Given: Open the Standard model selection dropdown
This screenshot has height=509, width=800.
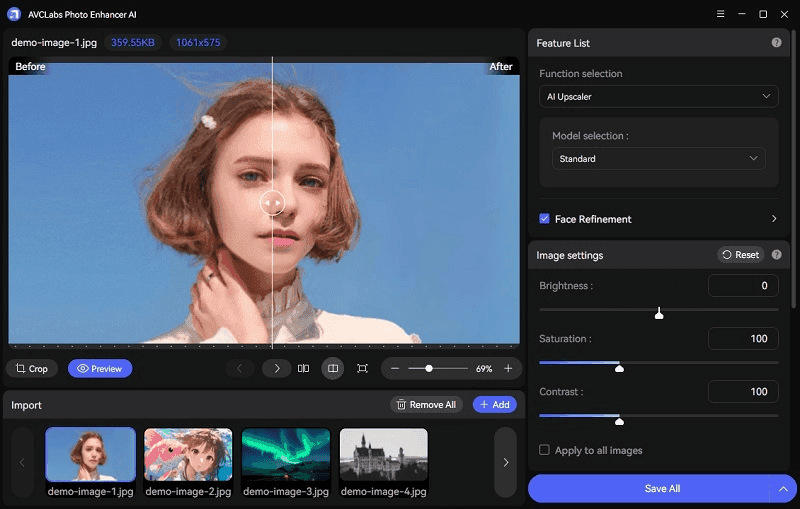Looking at the screenshot, I should click(658, 159).
